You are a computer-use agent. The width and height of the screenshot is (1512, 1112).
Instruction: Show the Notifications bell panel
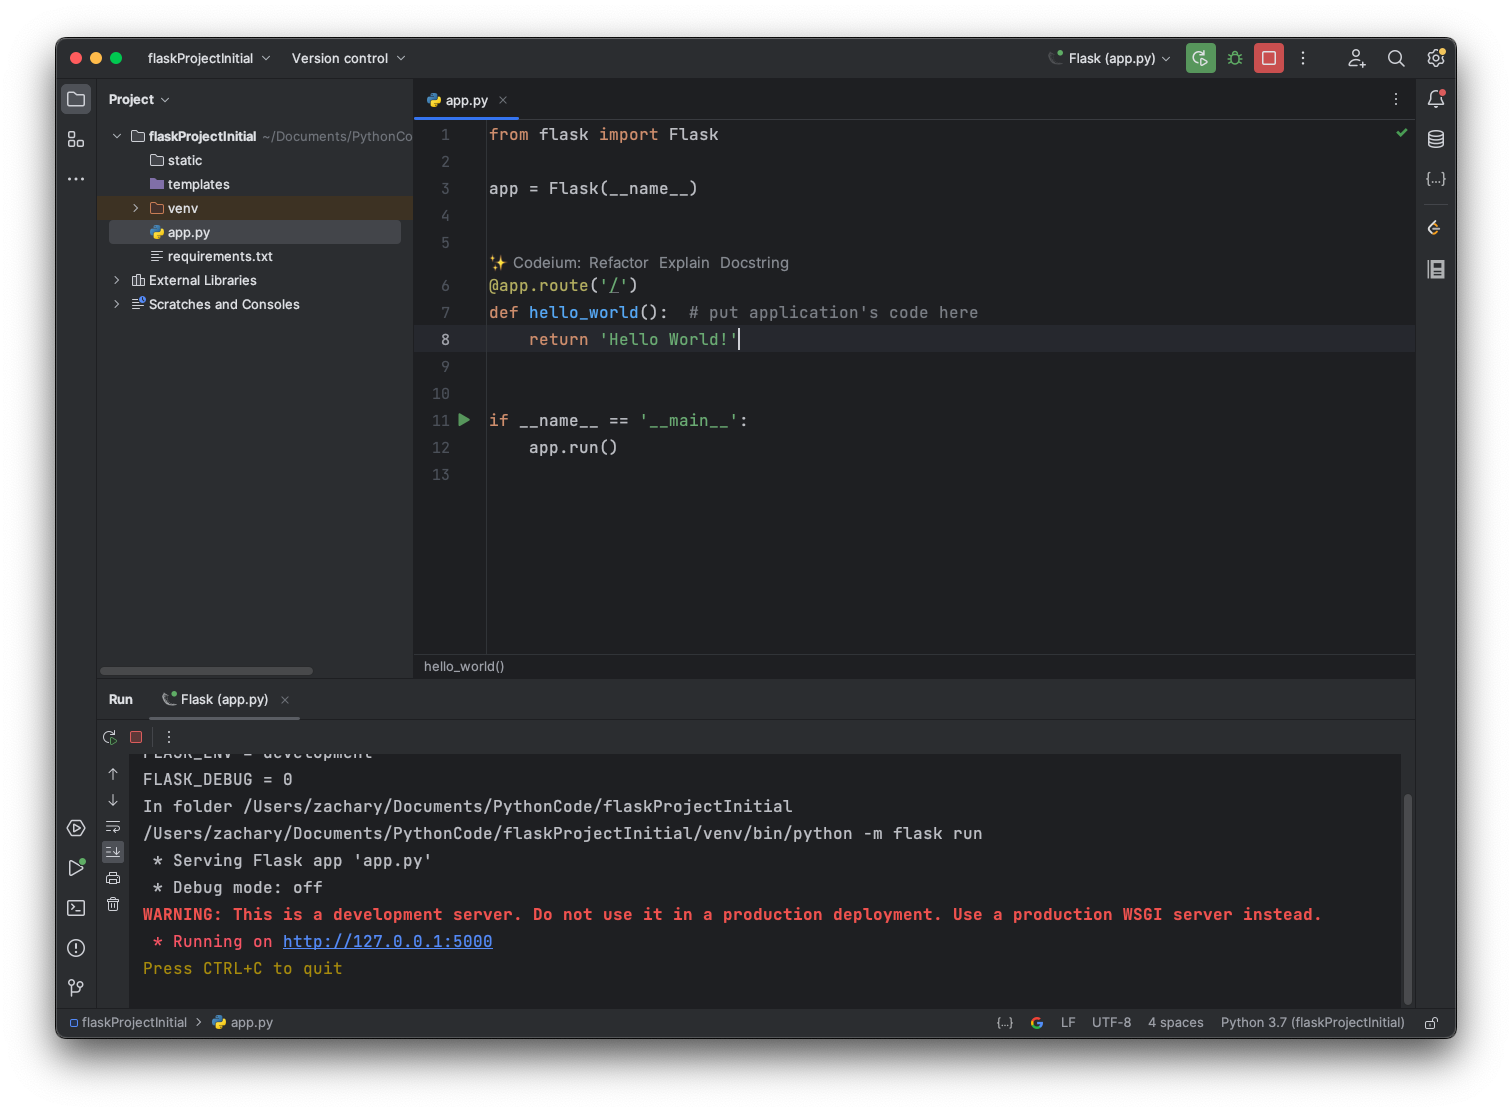click(x=1436, y=99)
